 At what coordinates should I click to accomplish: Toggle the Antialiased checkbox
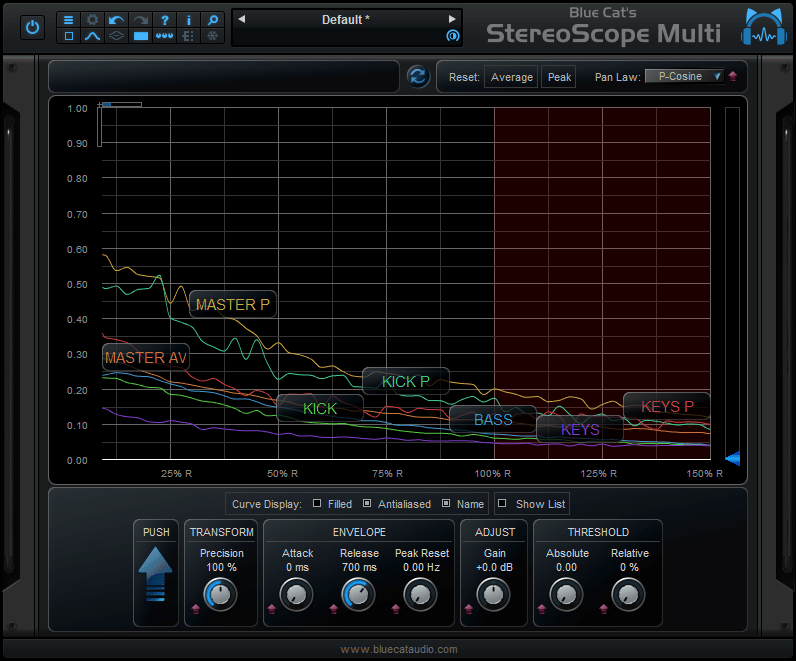tap(367, 504)
